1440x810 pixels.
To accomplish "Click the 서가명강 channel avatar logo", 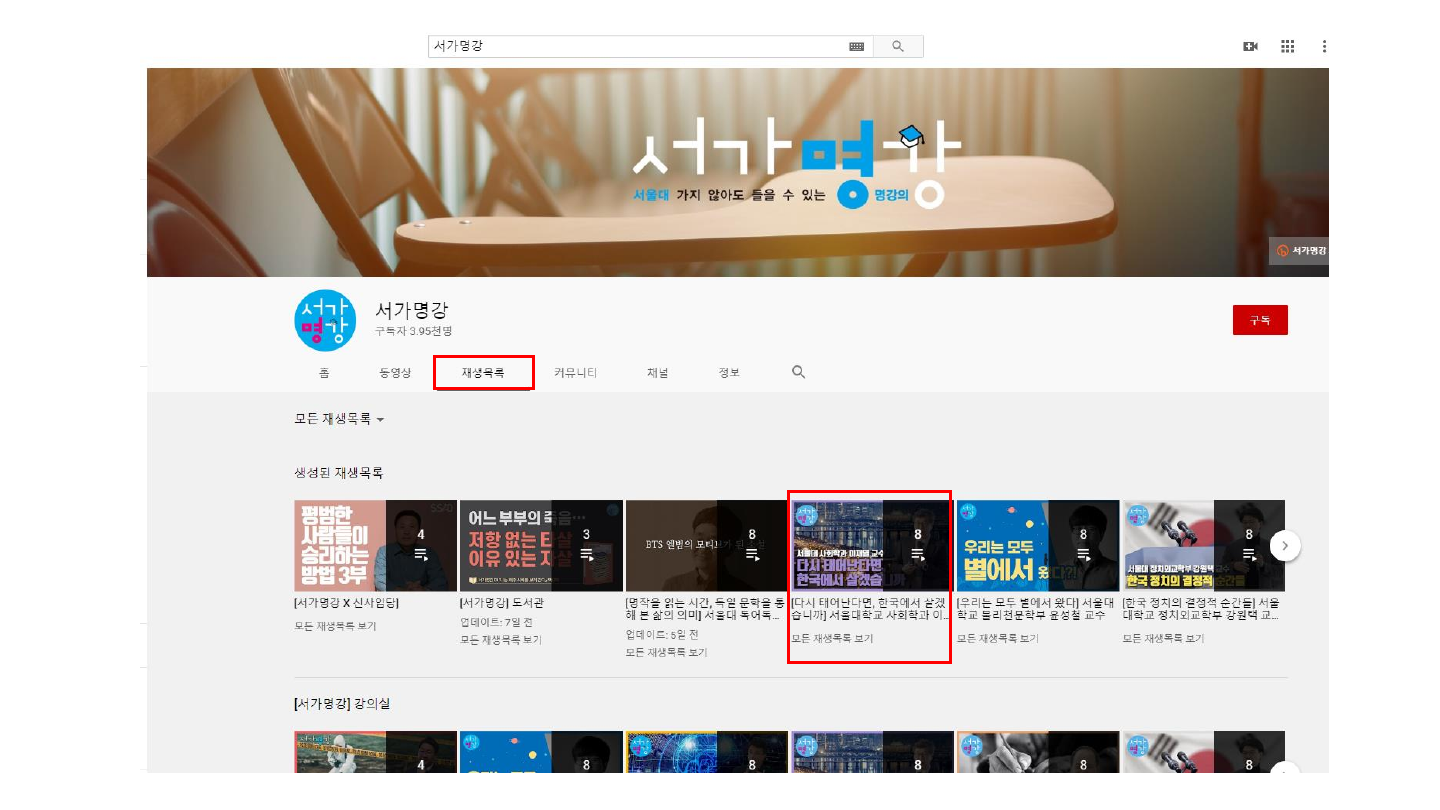I will 325,321.
